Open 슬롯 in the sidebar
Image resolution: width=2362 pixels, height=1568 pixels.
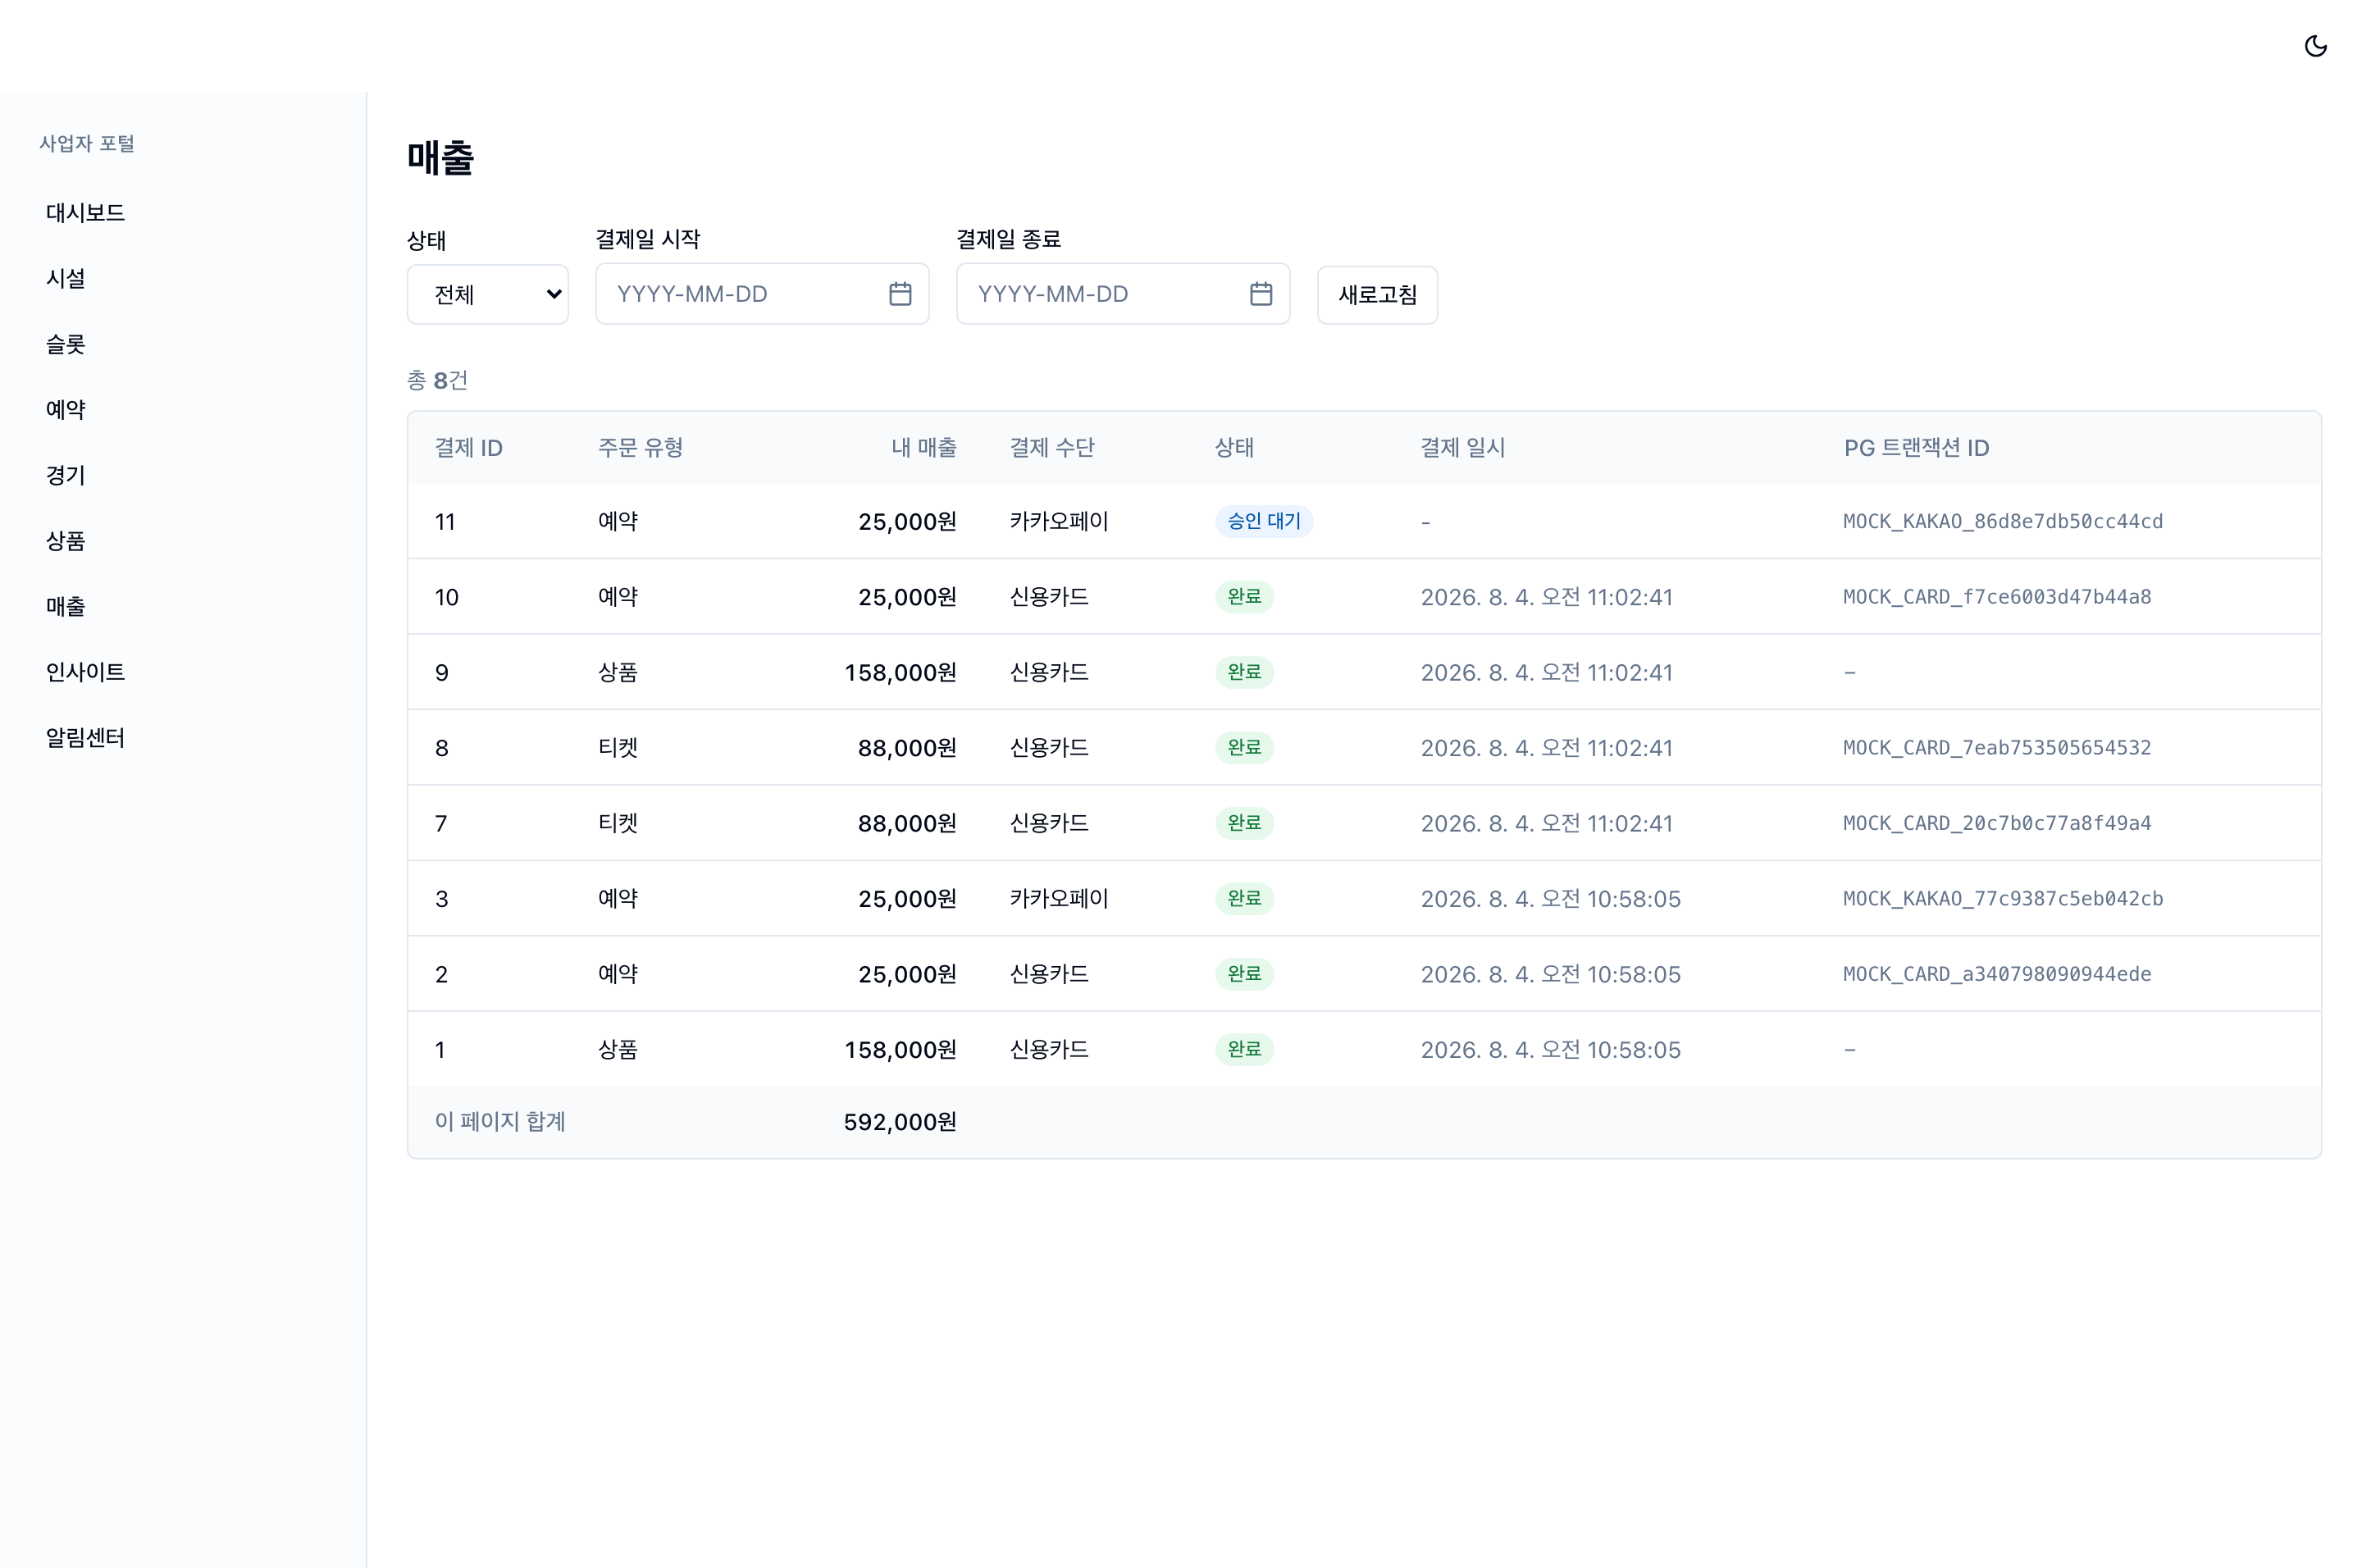click(x=66, y=344)
